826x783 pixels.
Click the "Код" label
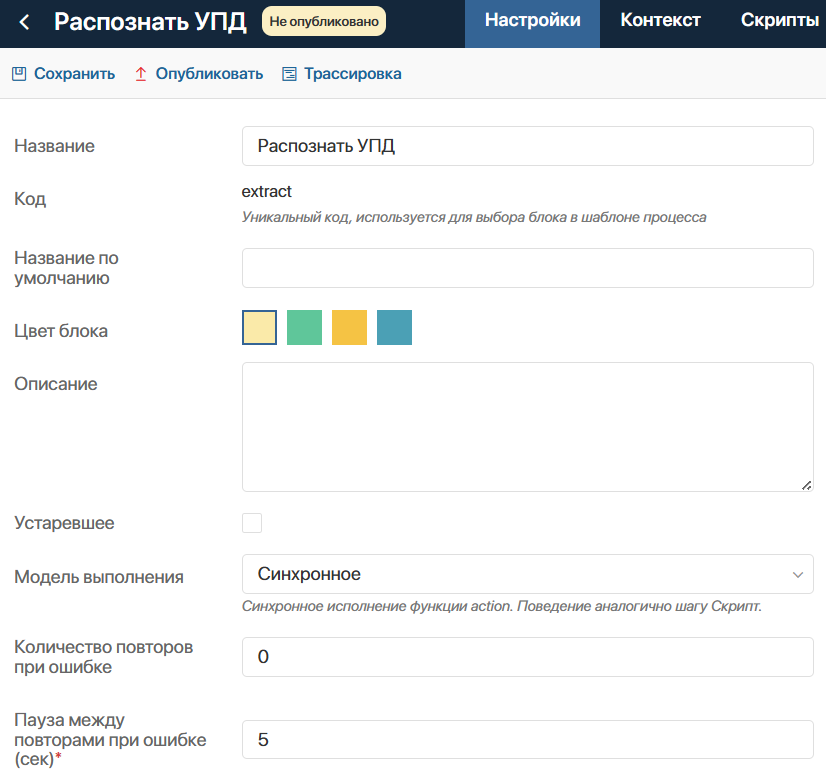30,199
